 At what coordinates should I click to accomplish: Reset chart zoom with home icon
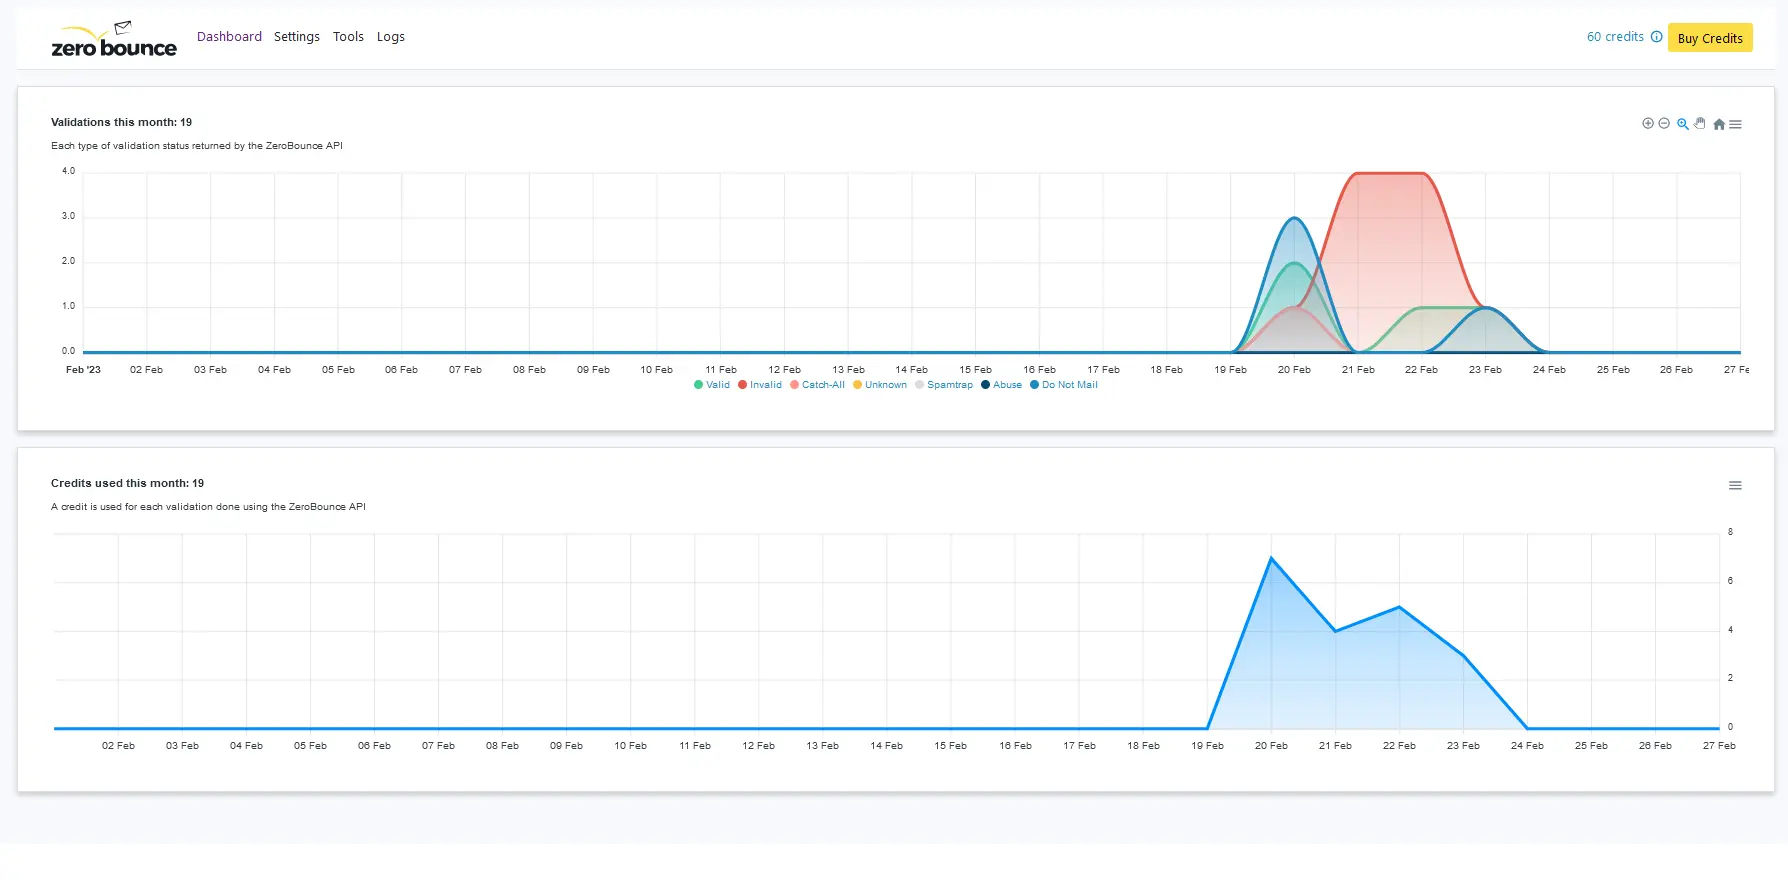tap(1719, 125)
